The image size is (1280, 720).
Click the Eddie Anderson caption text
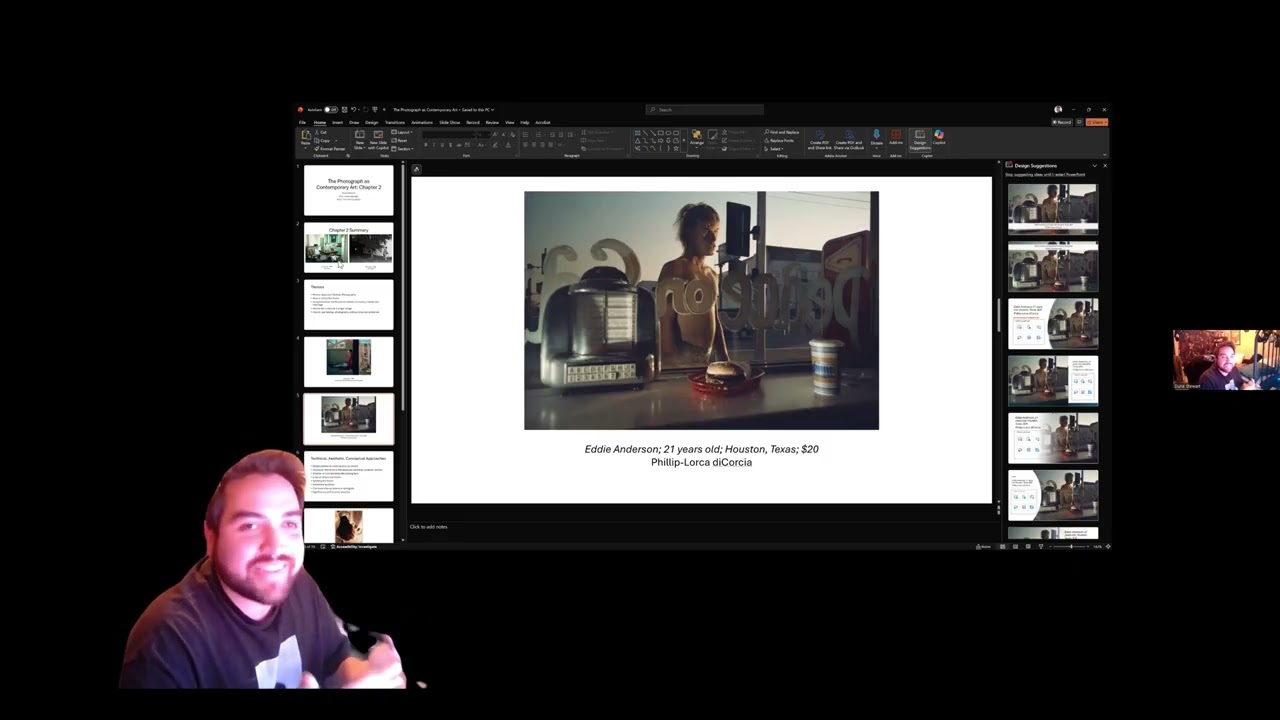click(701, 450)
